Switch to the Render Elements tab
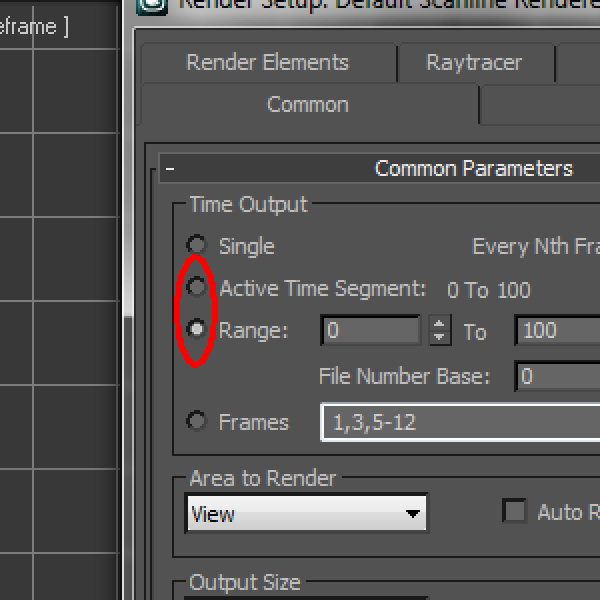The width and height of the screenshot is (600, 600). coord(267,62)
